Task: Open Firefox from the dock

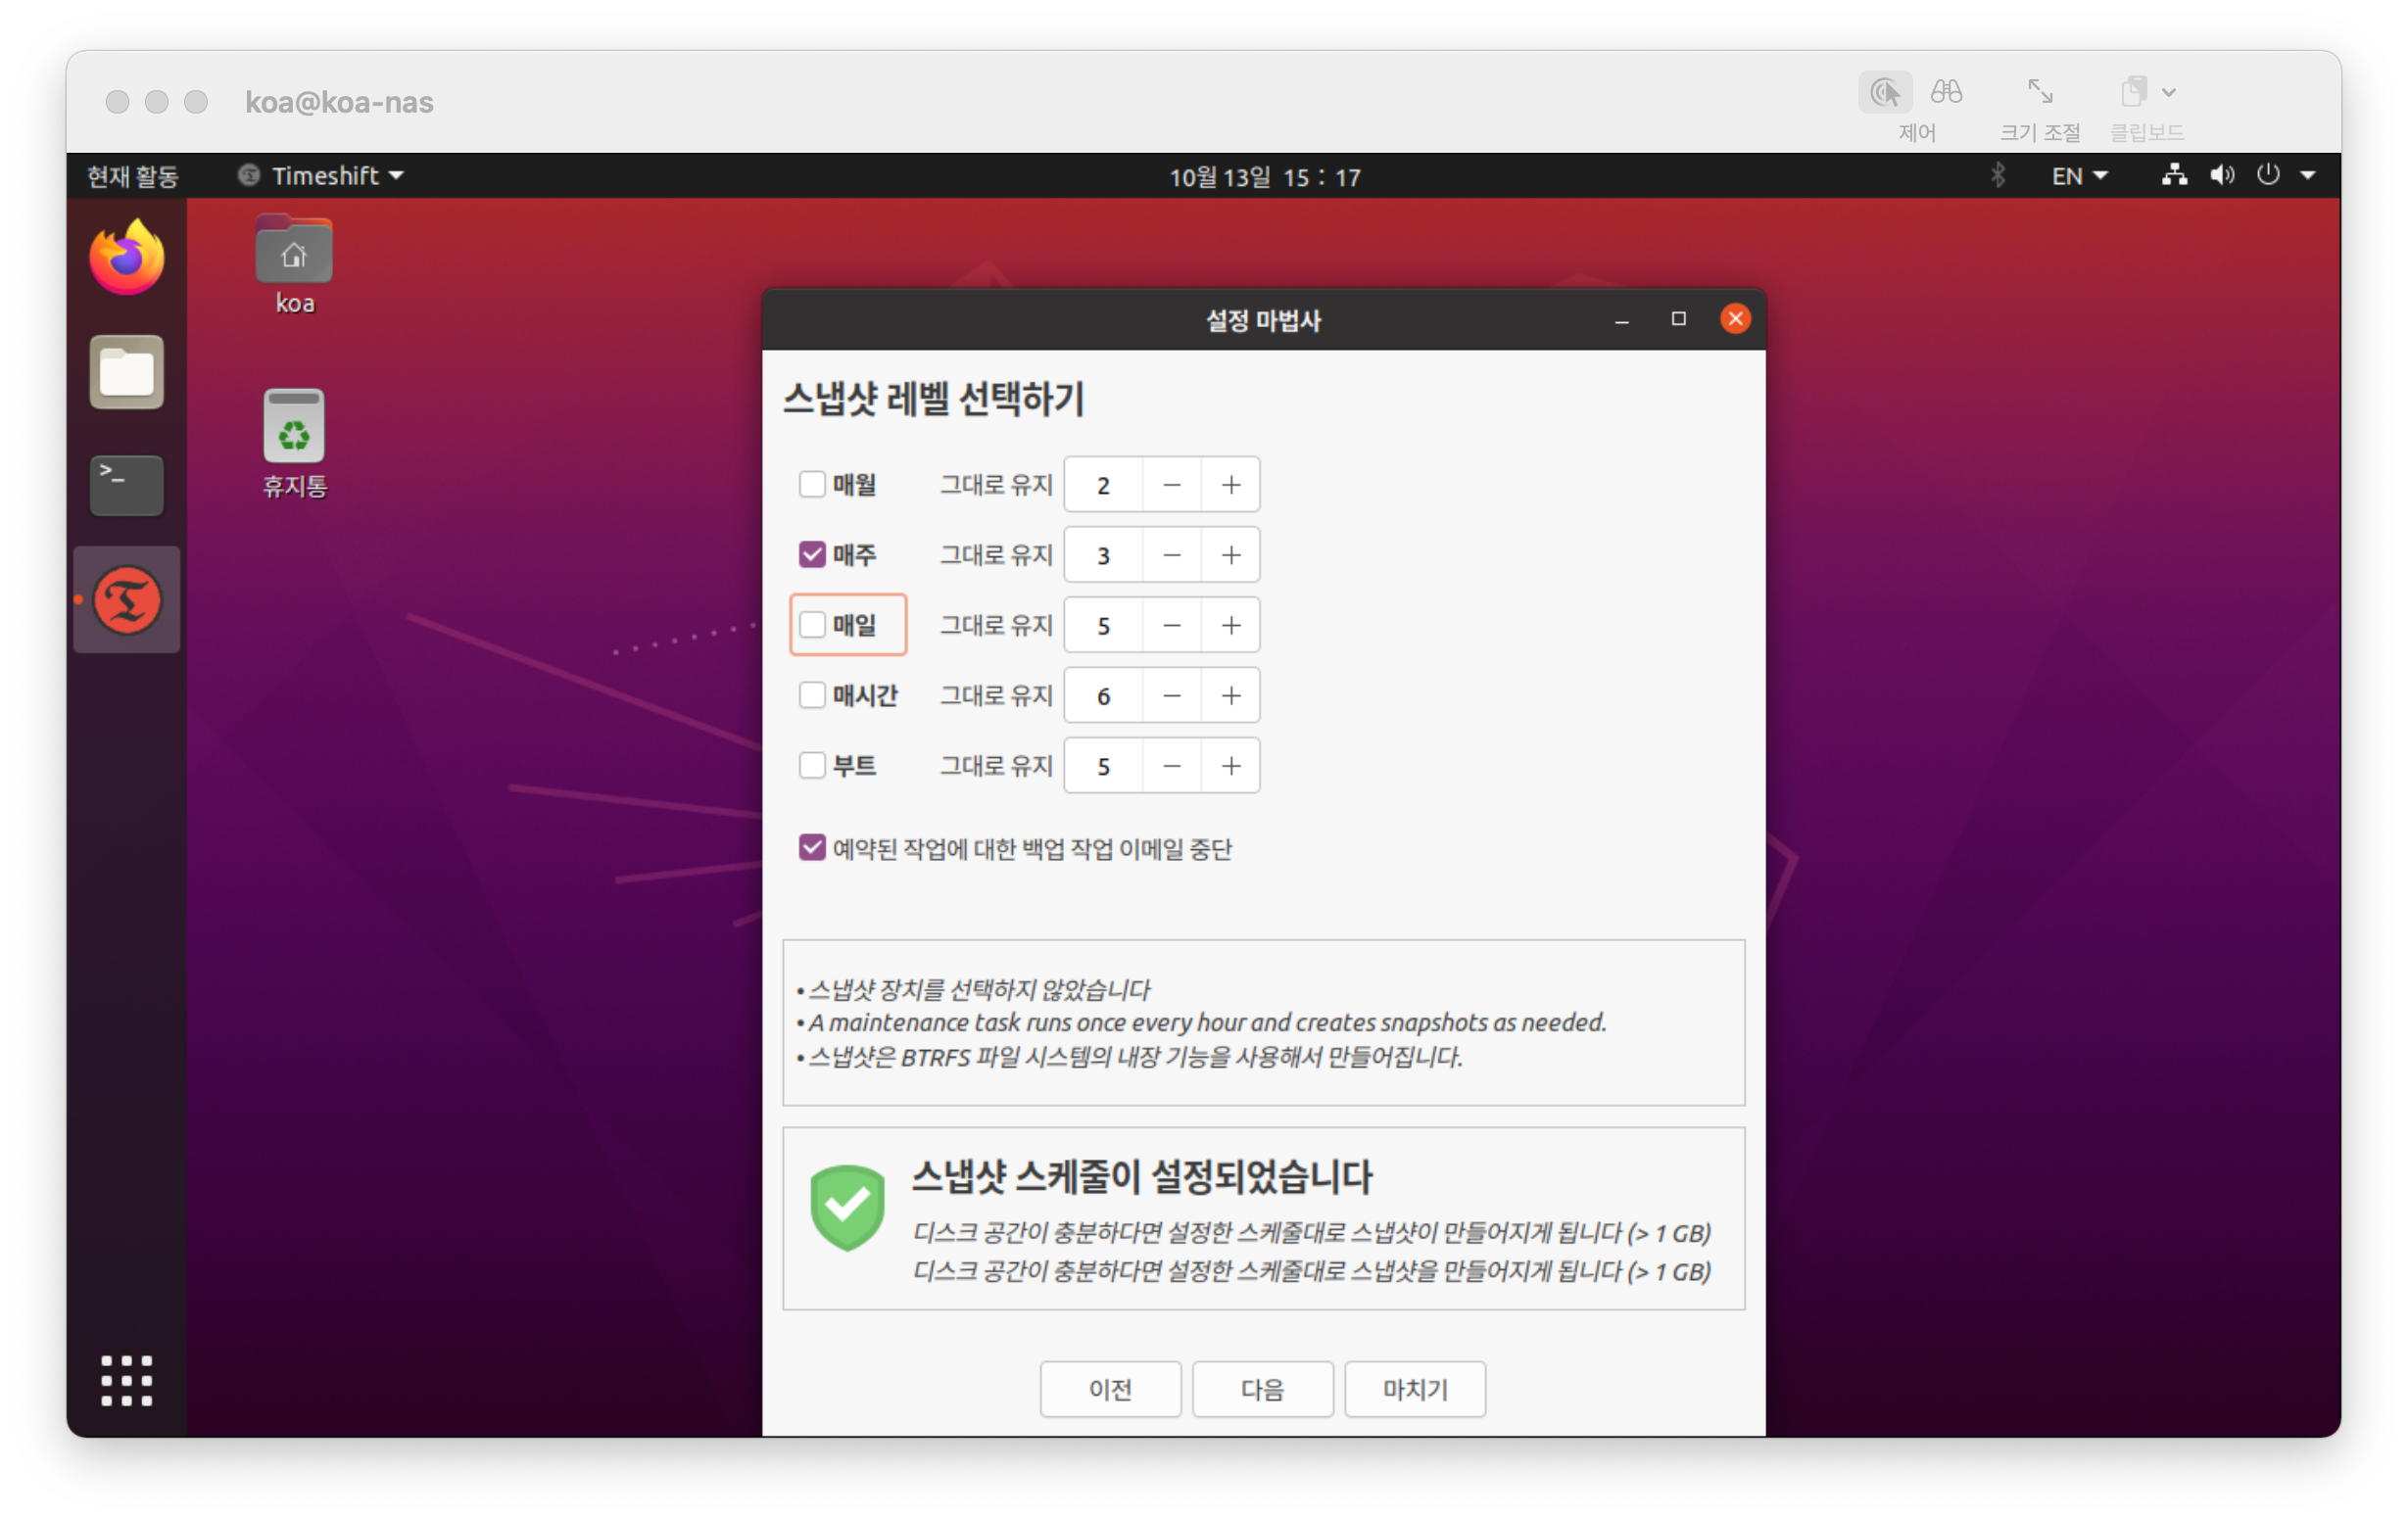Action: coord(126,258)
